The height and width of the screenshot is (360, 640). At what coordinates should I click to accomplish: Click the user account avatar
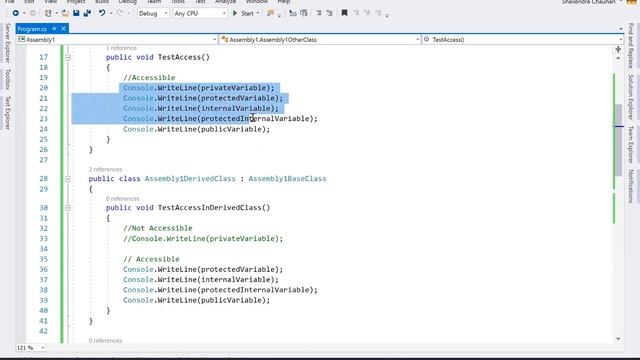(631, 2)
